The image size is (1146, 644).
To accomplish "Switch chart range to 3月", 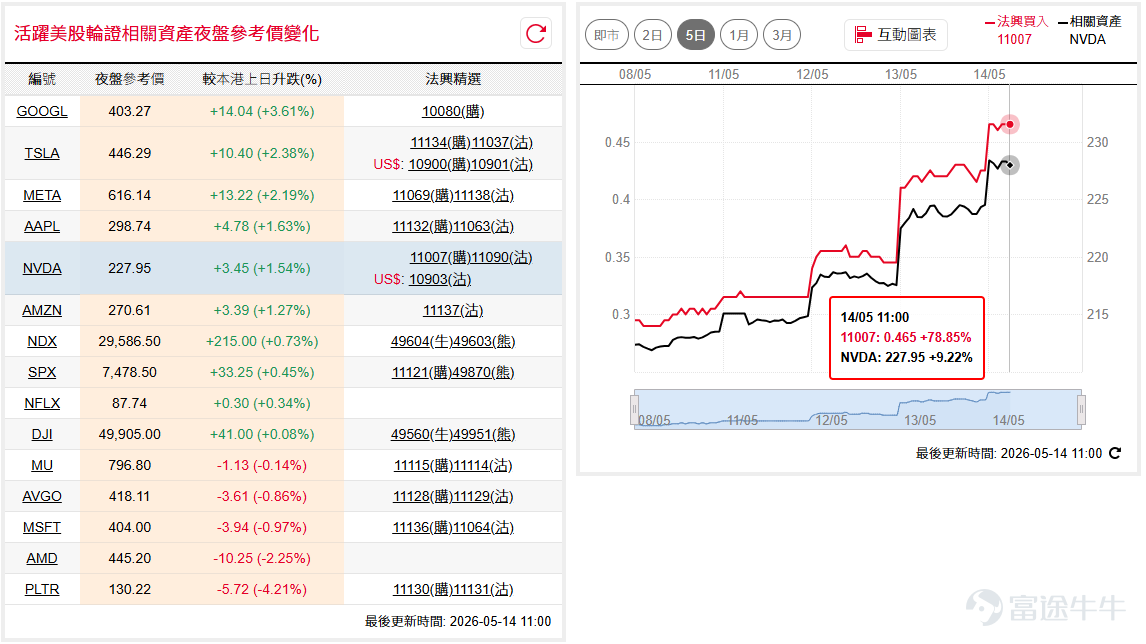I will click(x=782, y=35).
